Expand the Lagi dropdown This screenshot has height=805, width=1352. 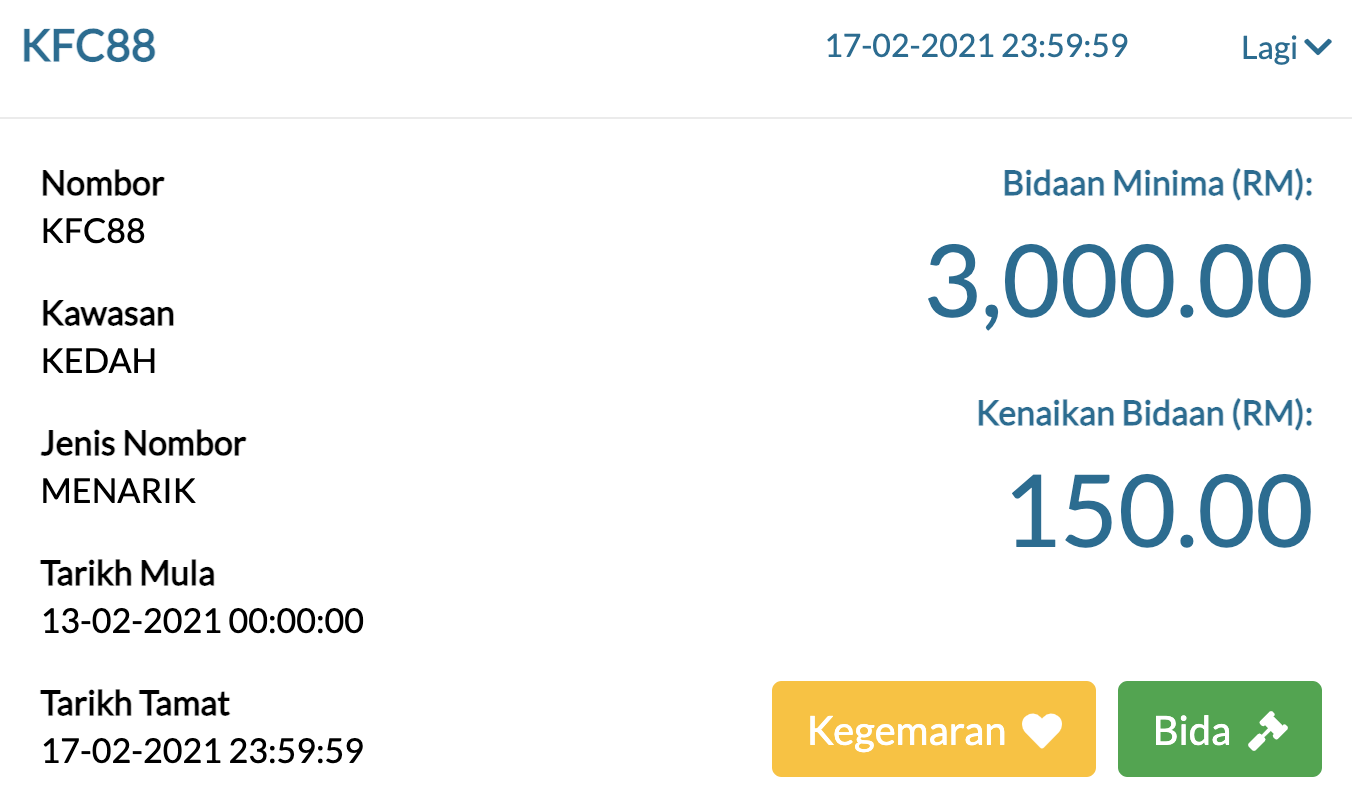(1285, 47)
